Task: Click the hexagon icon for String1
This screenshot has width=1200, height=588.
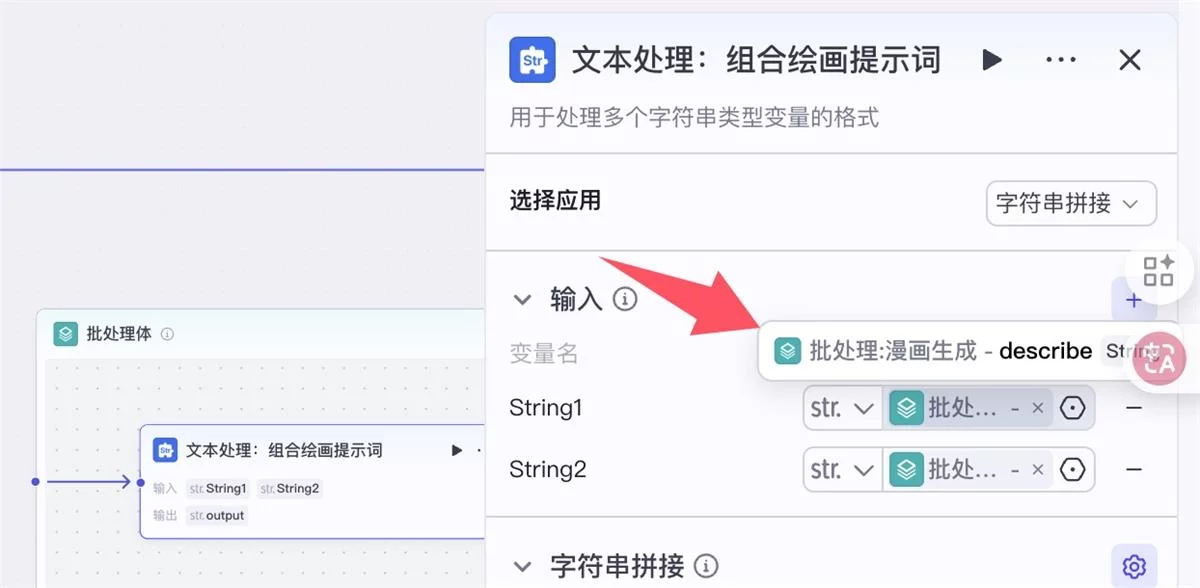Action: (x=1073, y=408)
